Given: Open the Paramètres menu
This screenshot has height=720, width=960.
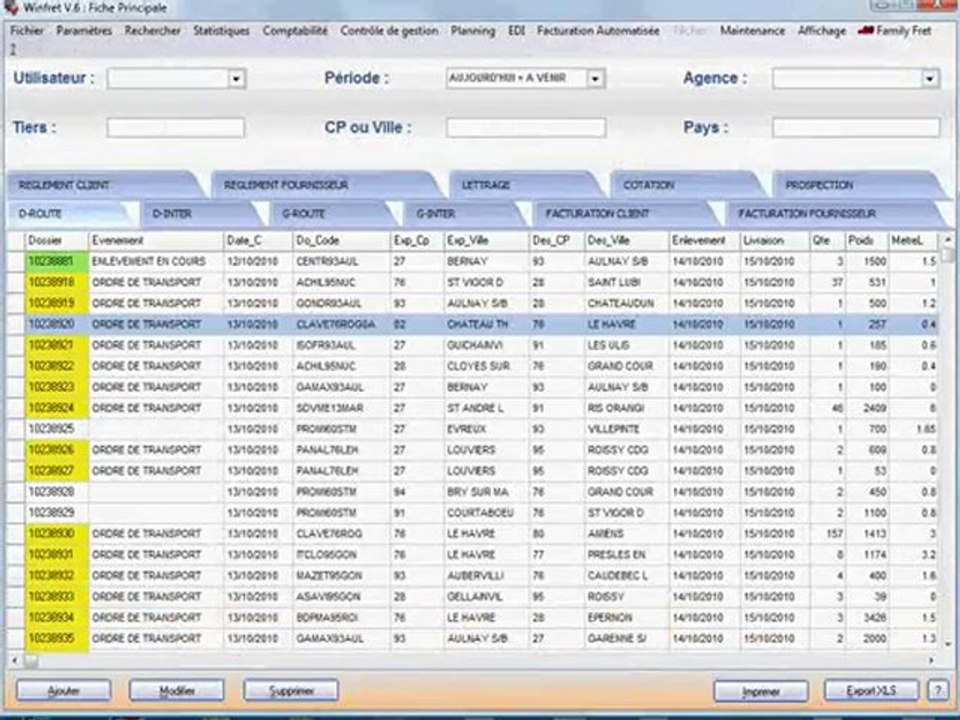Looking at the screenshot, I should point(84,30).
